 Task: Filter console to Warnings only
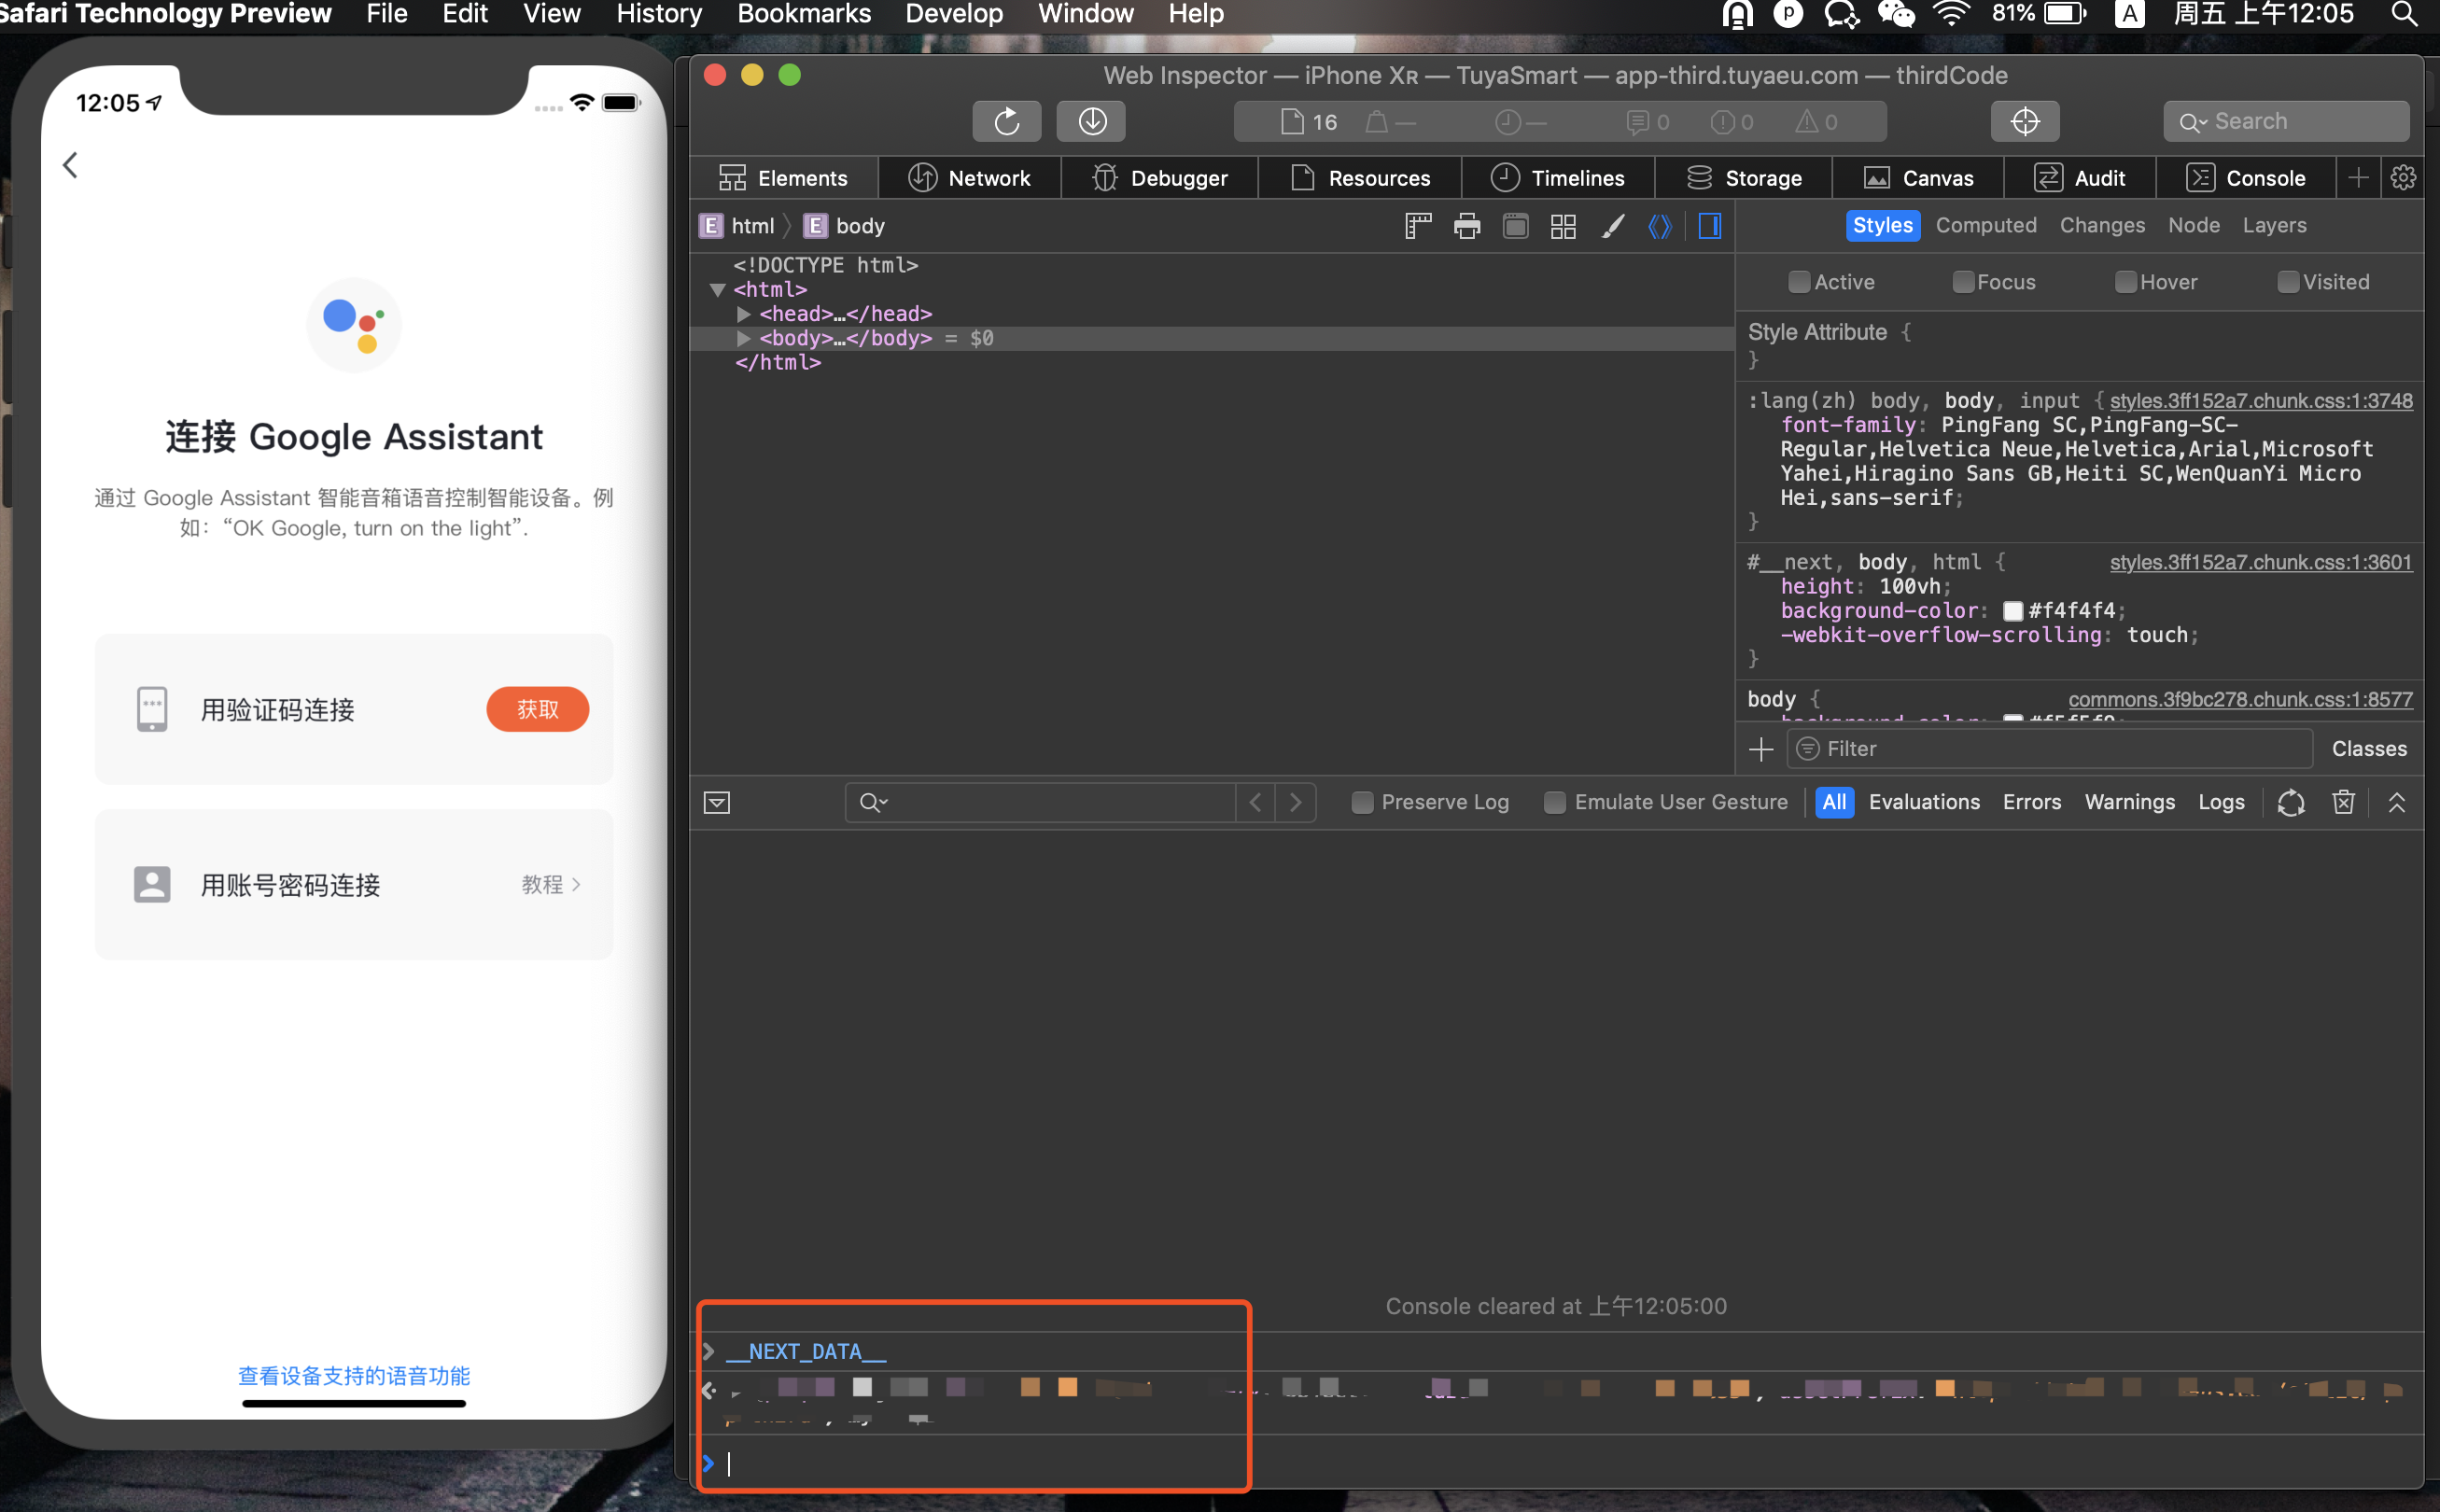point(2129,802)
